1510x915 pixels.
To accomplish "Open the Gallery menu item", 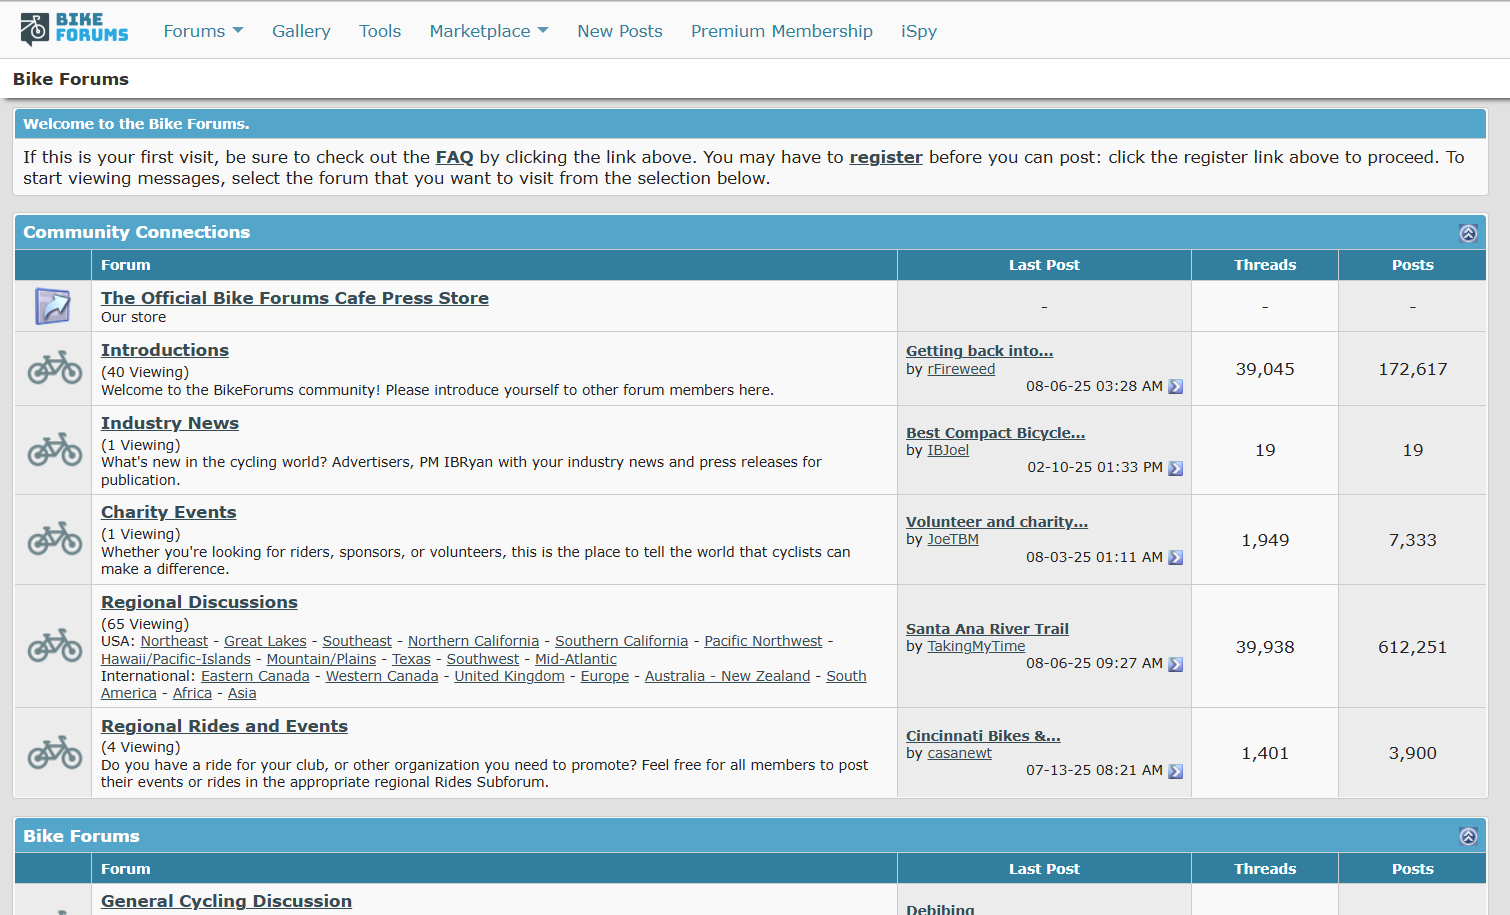I will [x=301, y=31].
